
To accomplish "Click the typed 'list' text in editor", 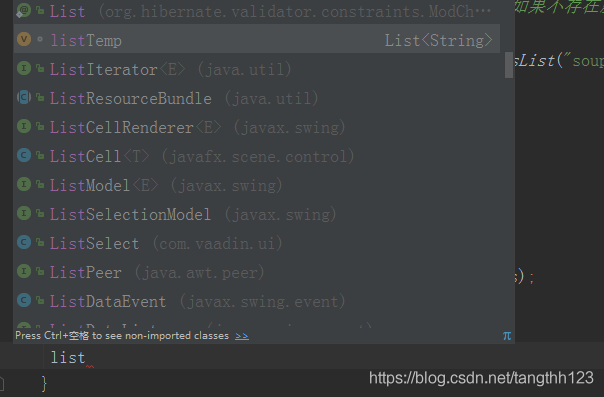I will pyautogui.click(x=68, y=357).
